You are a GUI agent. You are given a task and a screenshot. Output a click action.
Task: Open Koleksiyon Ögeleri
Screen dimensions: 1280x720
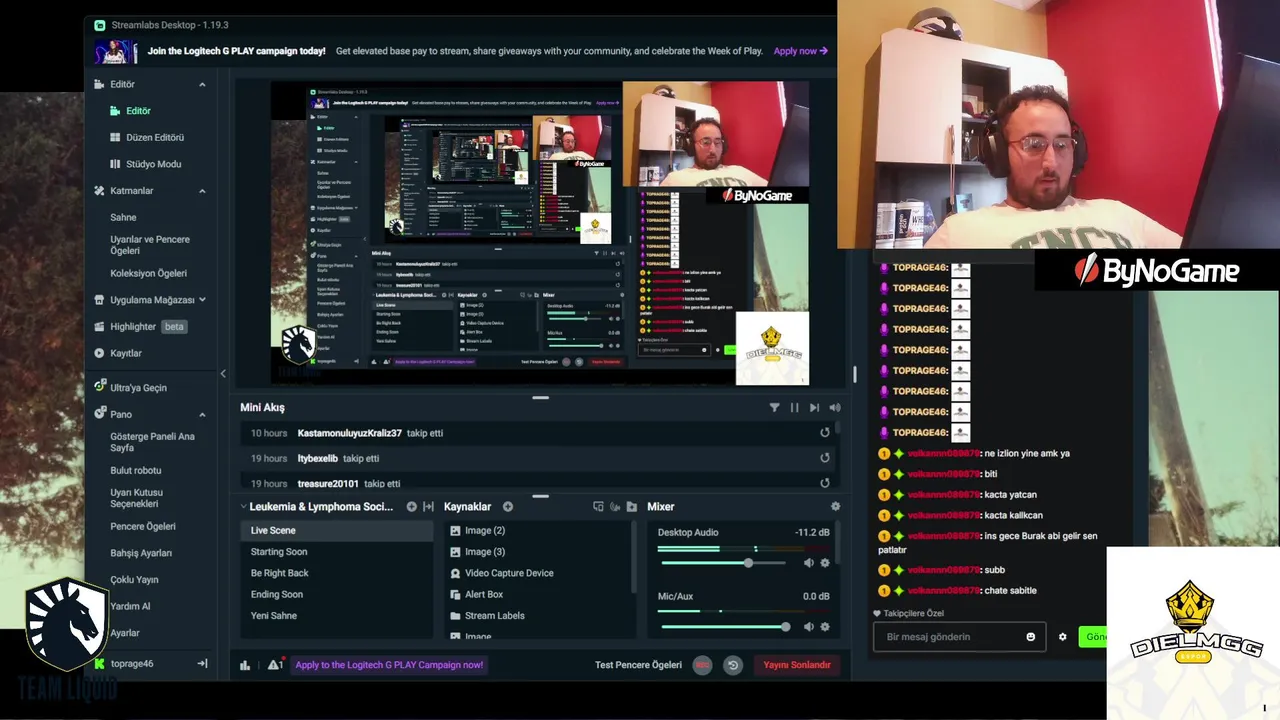[x=148, y=273]
